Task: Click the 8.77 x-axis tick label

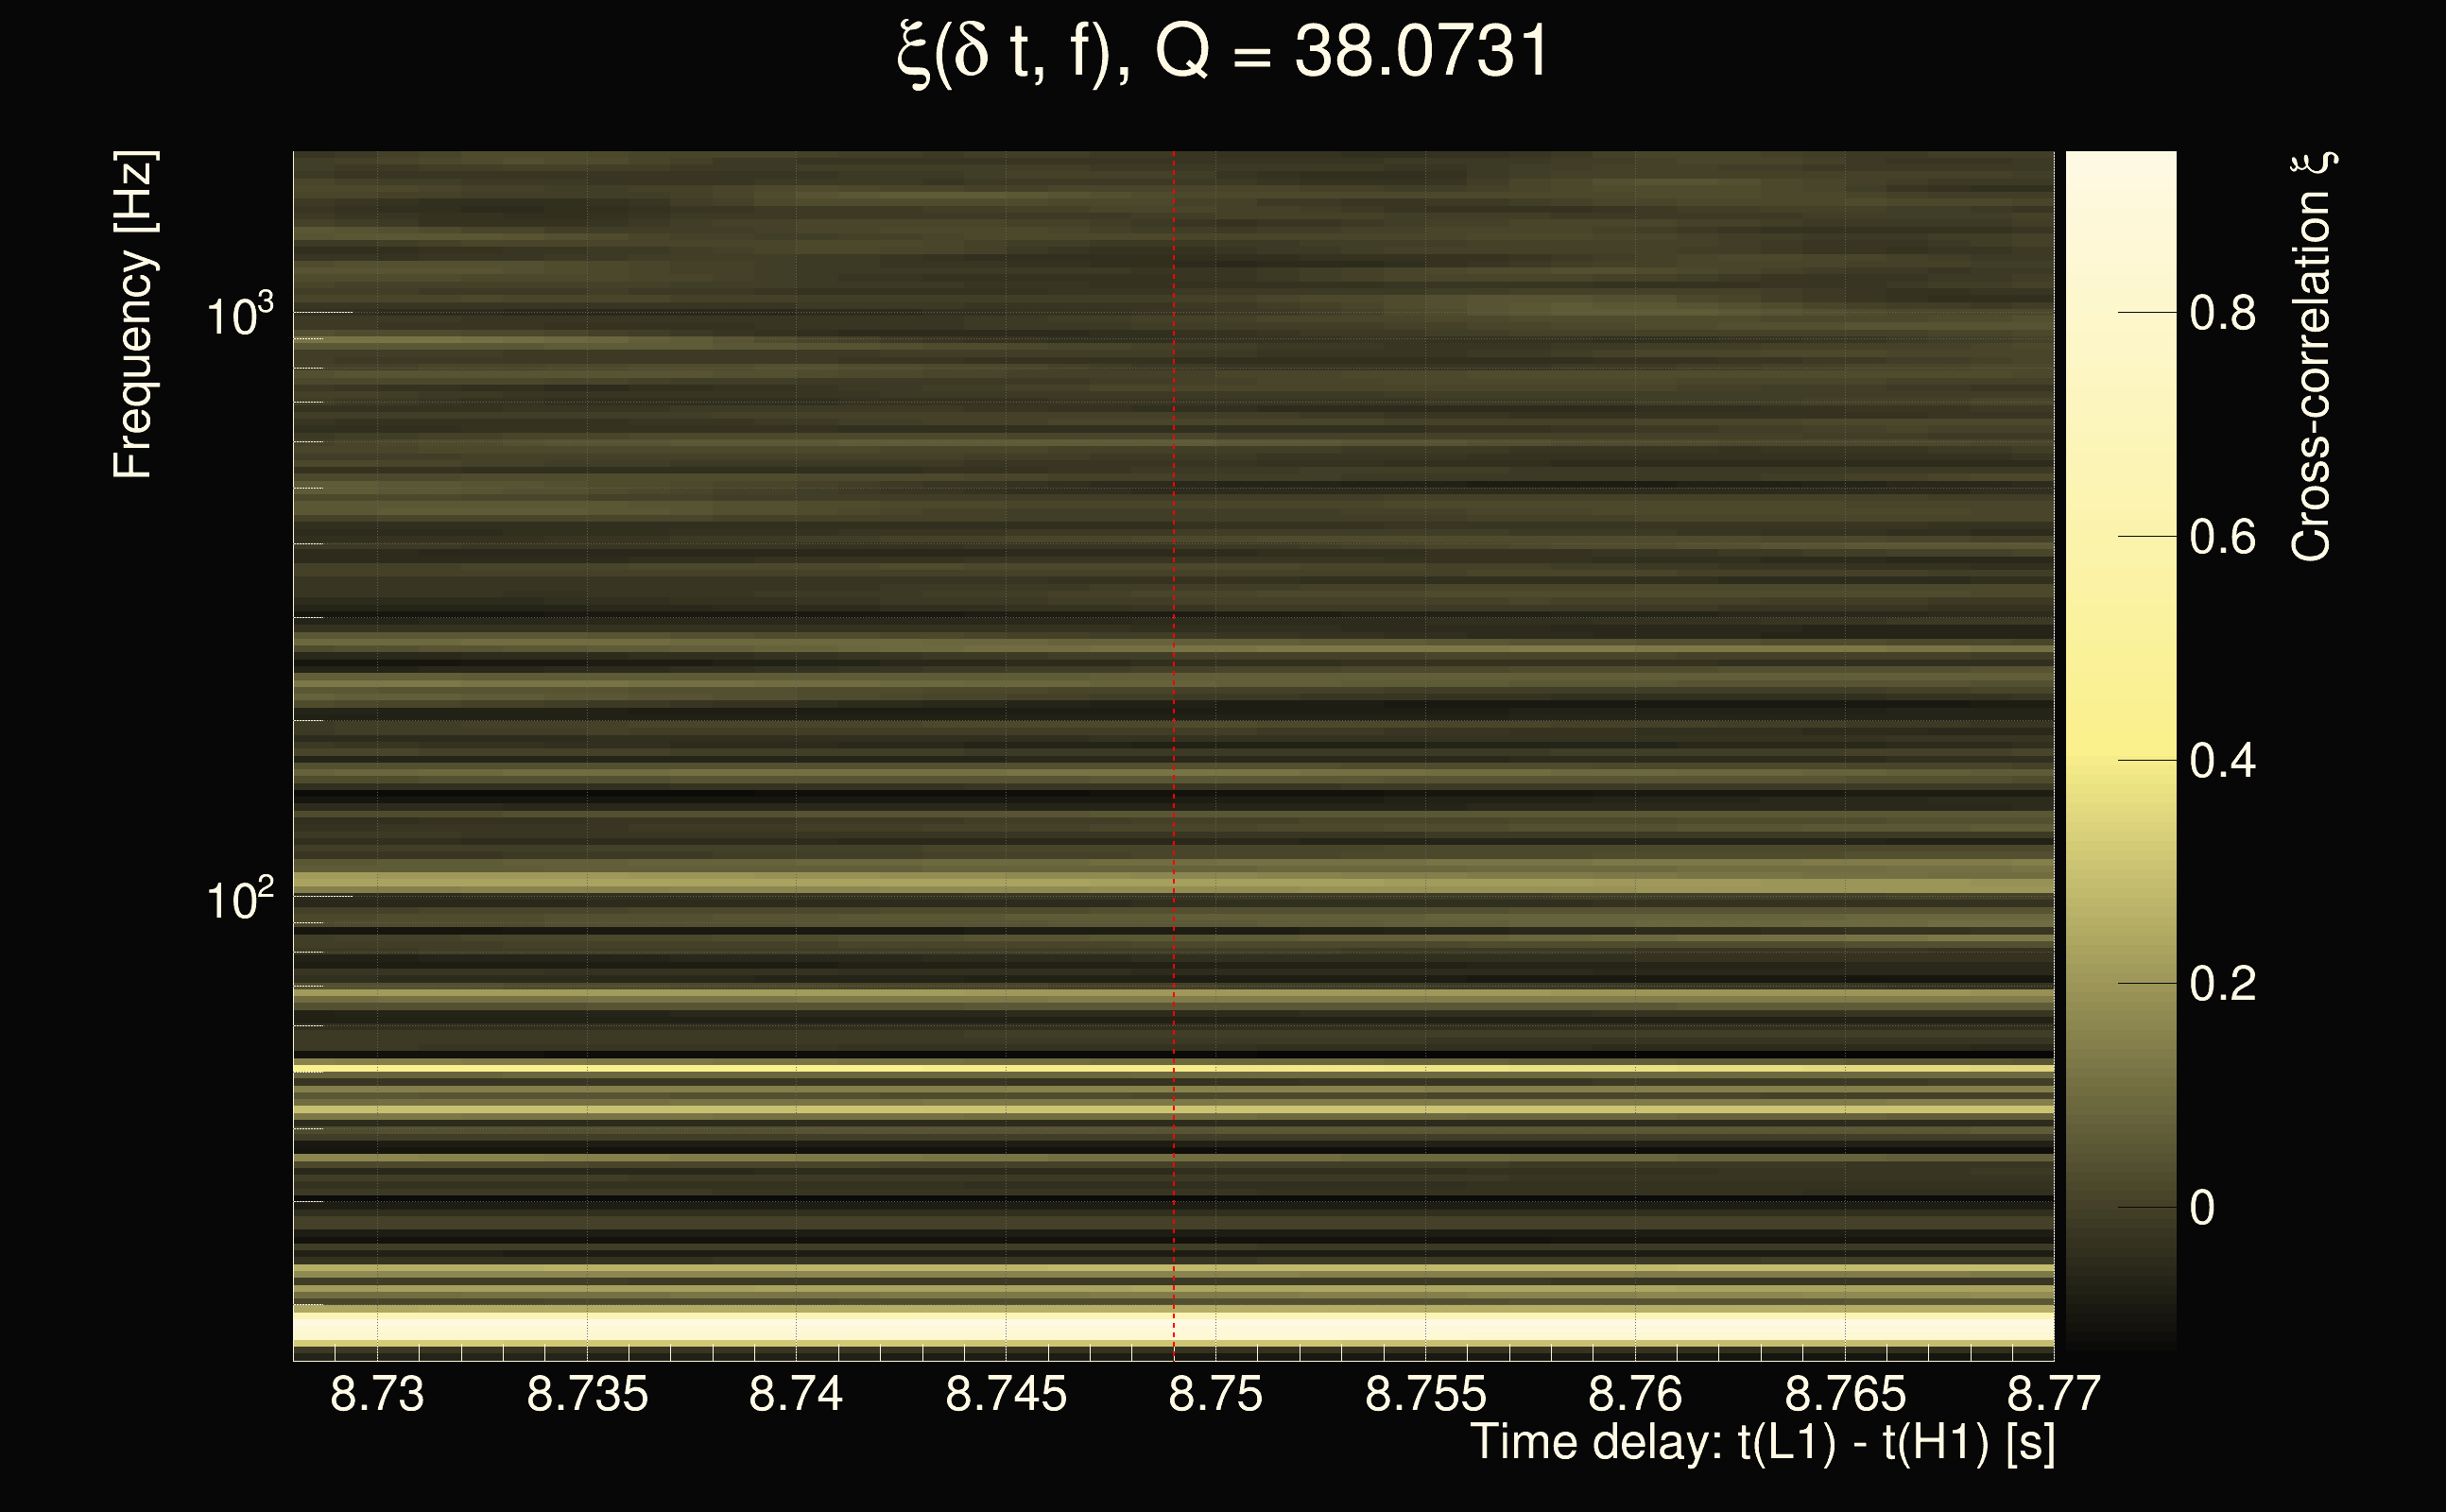Action: click(x=2054, y=1394)
